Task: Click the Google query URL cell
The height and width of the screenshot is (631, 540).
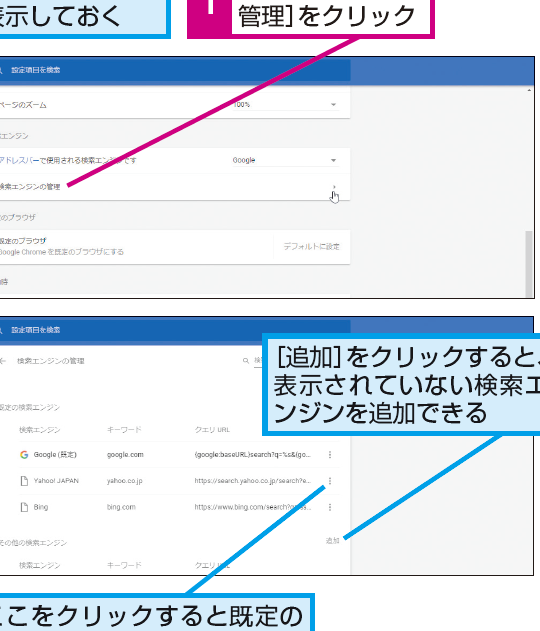Action: pyautogui.click(x=253, y=455)
